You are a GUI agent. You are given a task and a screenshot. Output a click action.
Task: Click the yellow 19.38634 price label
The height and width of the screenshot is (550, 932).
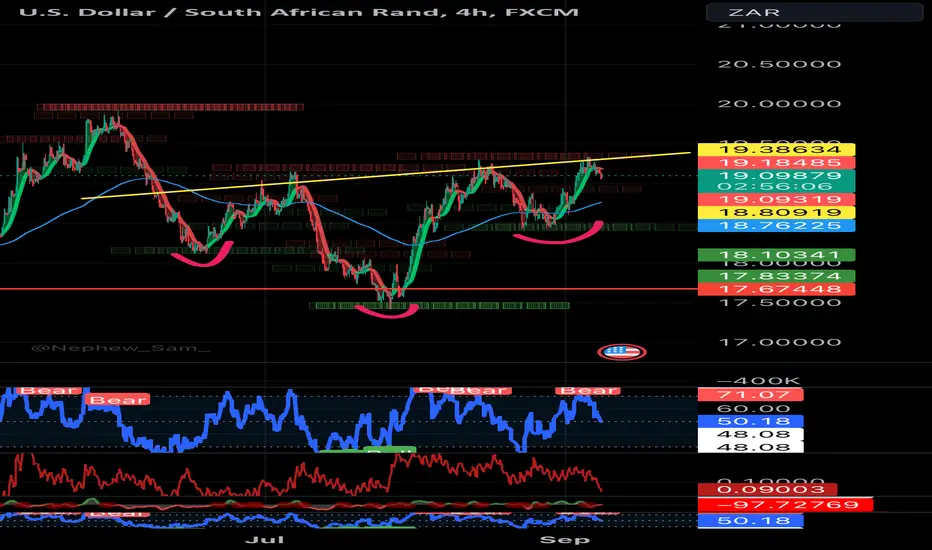pos(776,149)
